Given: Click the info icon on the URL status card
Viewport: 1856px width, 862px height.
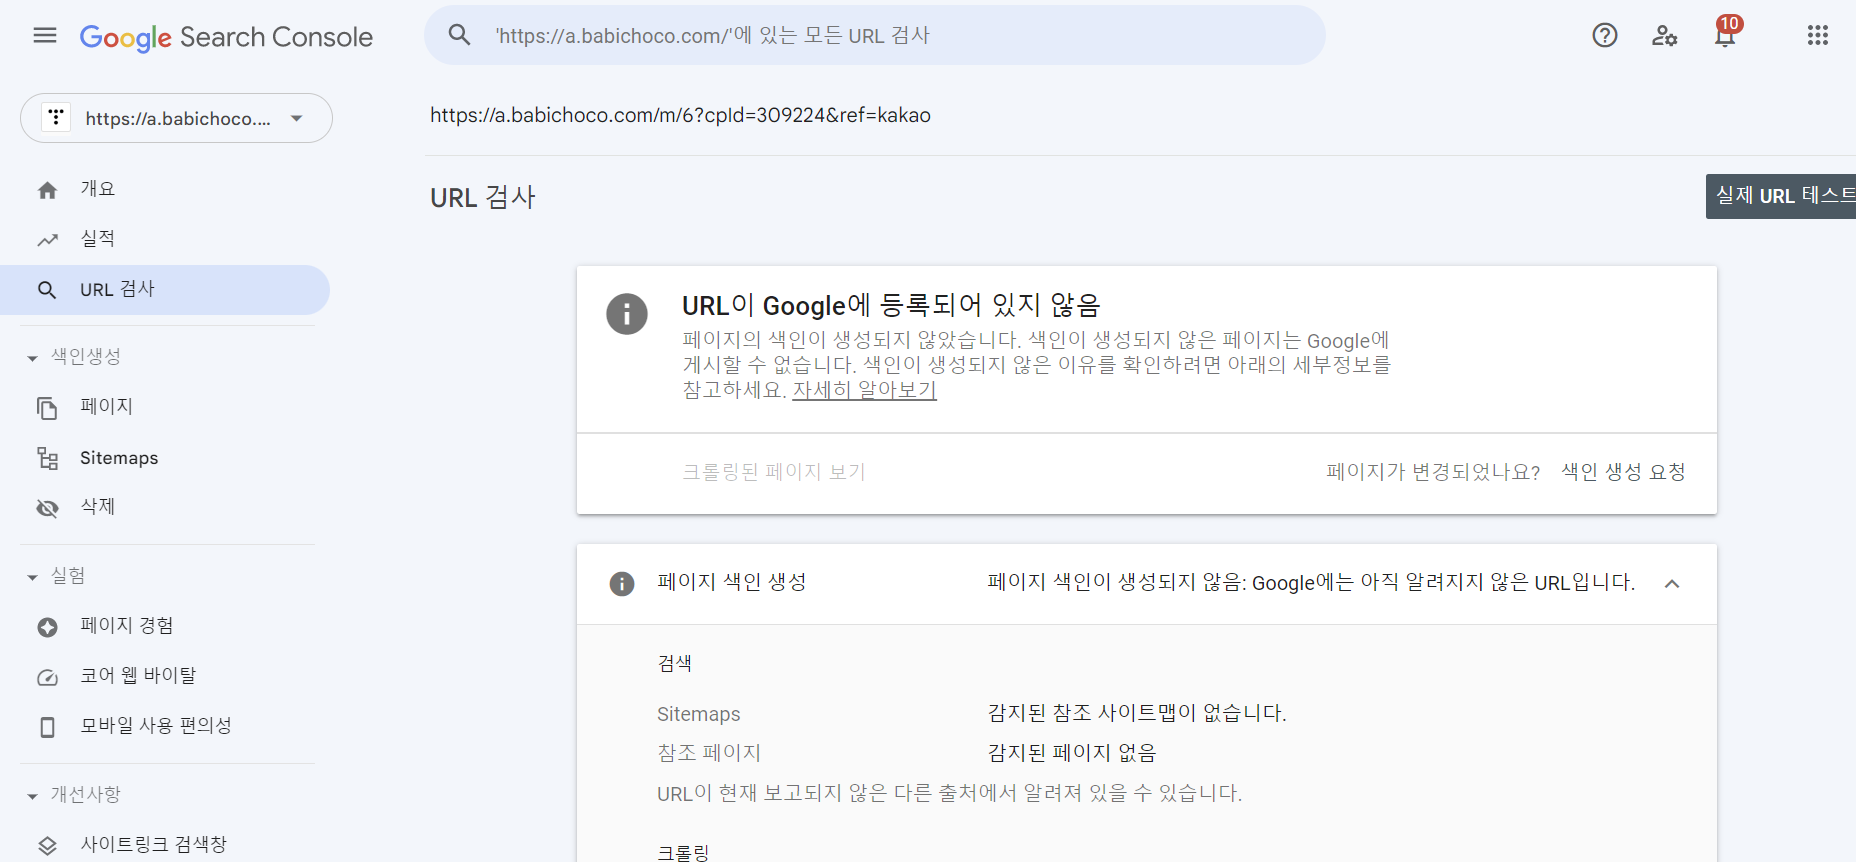Looking at the screenshot, I should pos(627,314).
